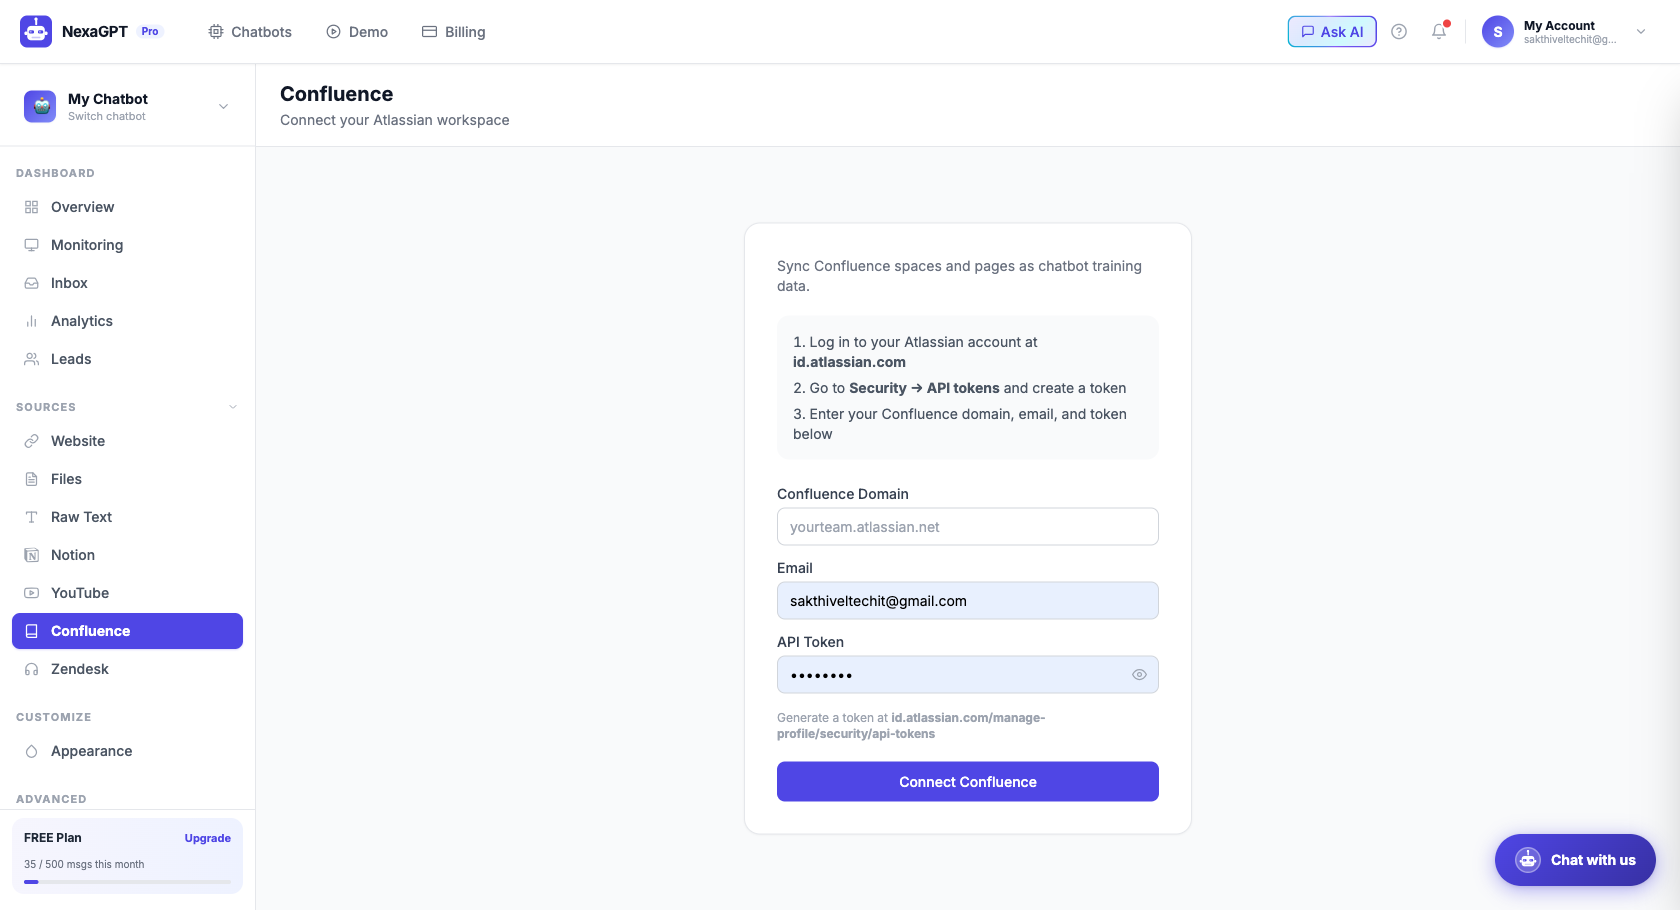Open the YouTube source item

click(x=127, y=593)
